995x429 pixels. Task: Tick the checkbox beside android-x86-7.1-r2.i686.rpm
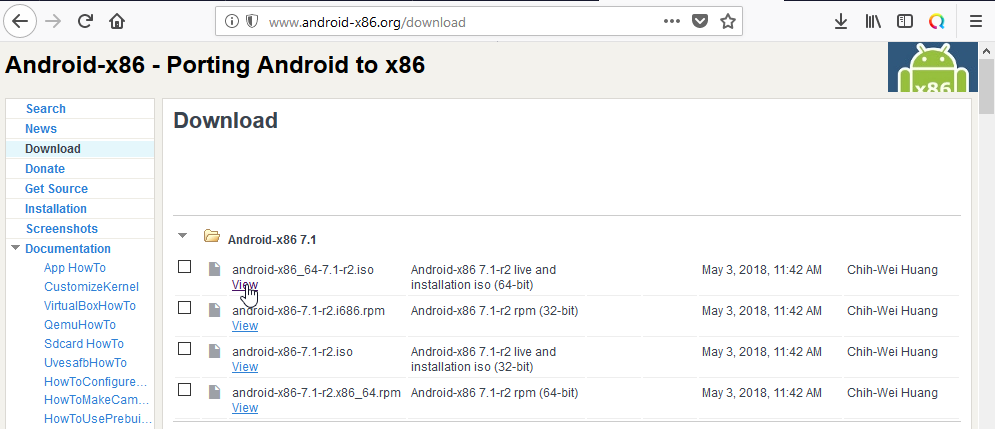point(184,308)
